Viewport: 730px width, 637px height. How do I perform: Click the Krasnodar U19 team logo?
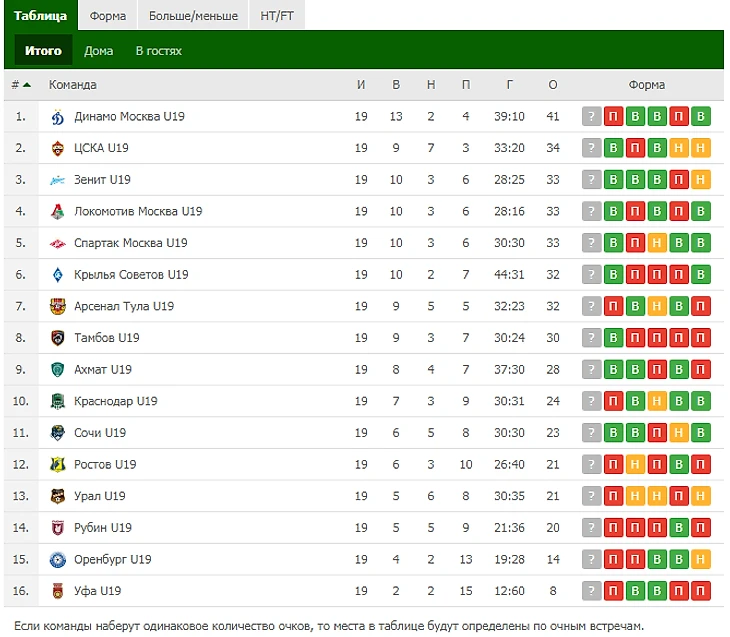[x=58, y=401]
